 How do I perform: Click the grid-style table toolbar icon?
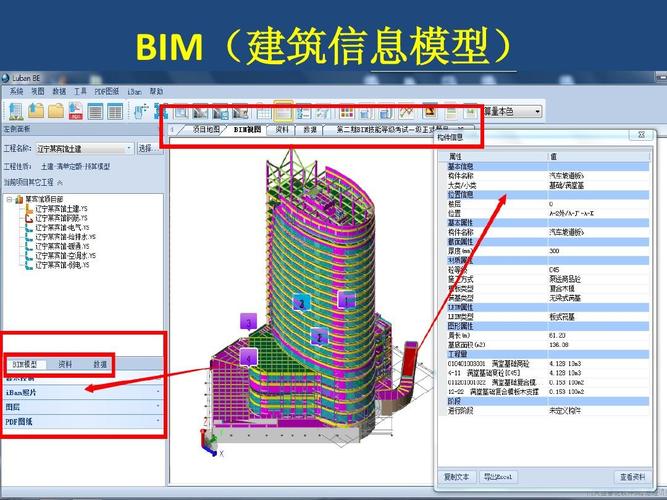coord(115,112)
